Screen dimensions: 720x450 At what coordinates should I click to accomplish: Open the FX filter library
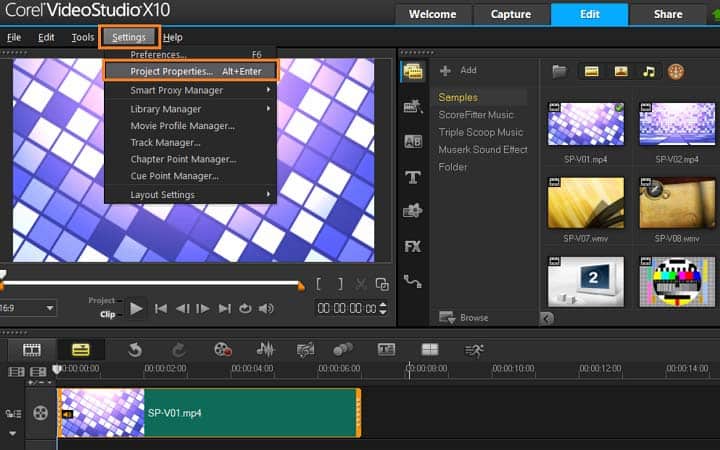[x=412, y=247]
